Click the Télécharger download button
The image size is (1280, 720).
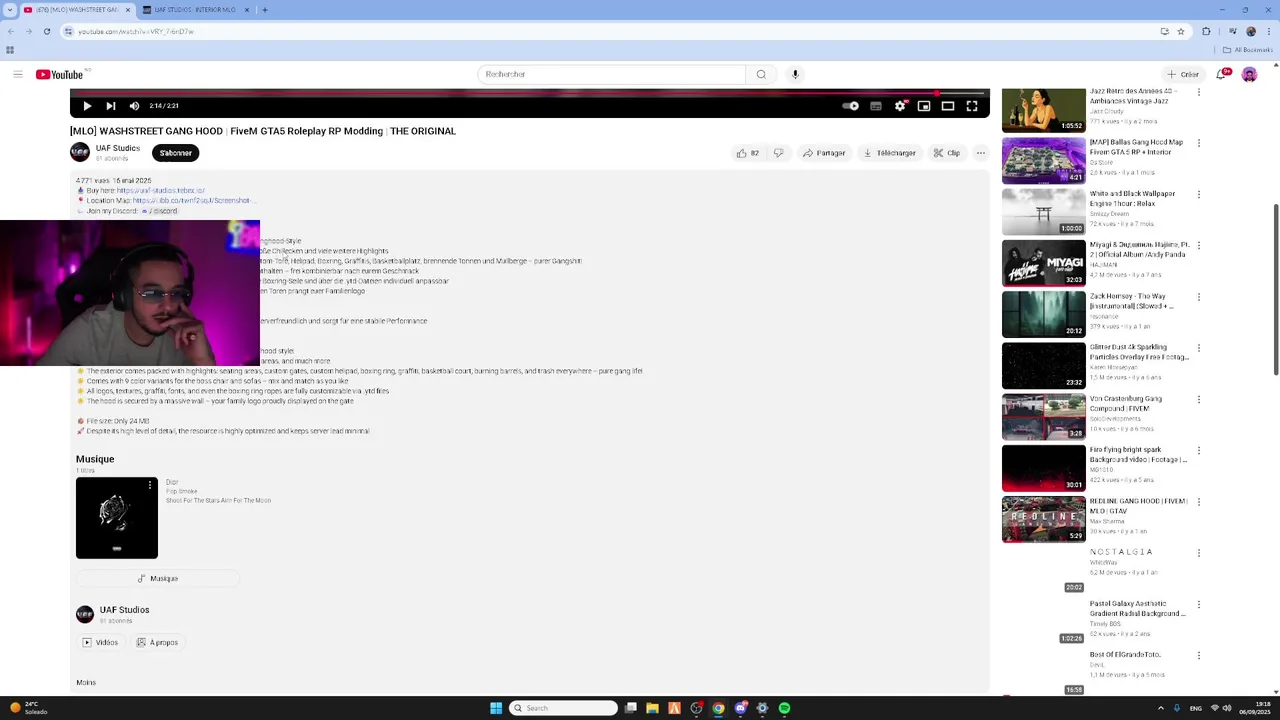tap(890, 153)
